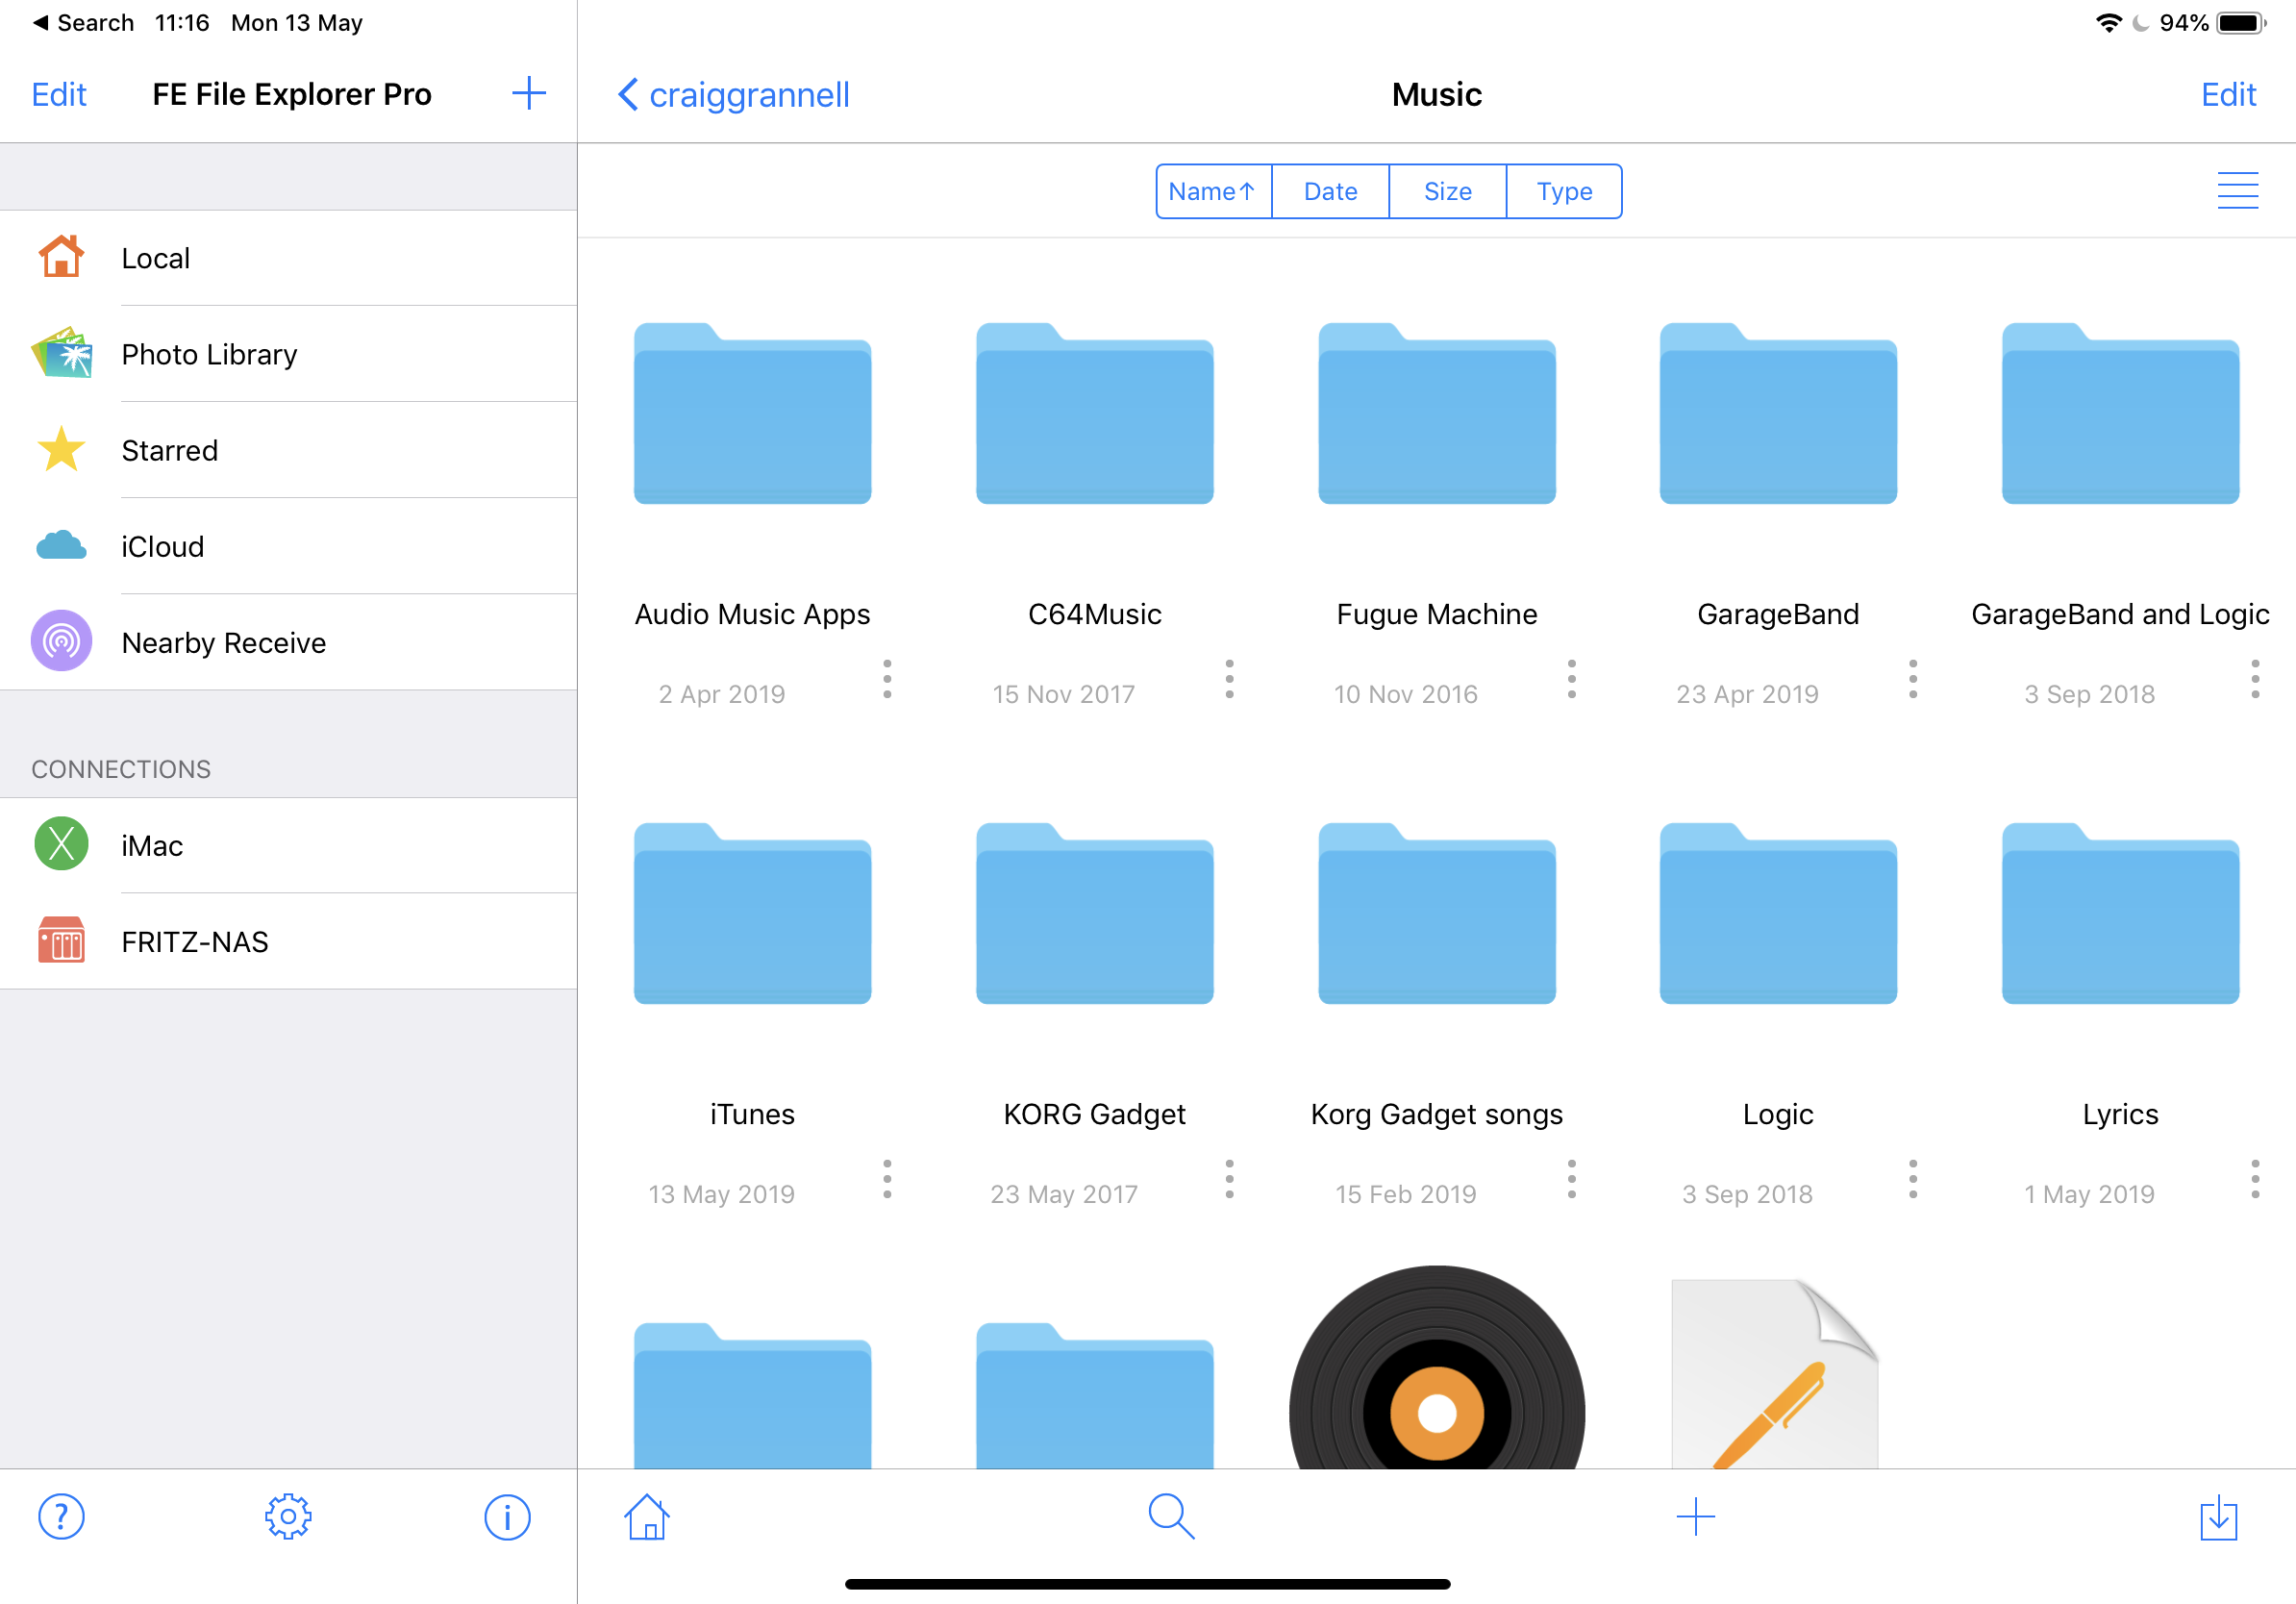
Task: Open the iTunes folder
Action: point(752,913)
